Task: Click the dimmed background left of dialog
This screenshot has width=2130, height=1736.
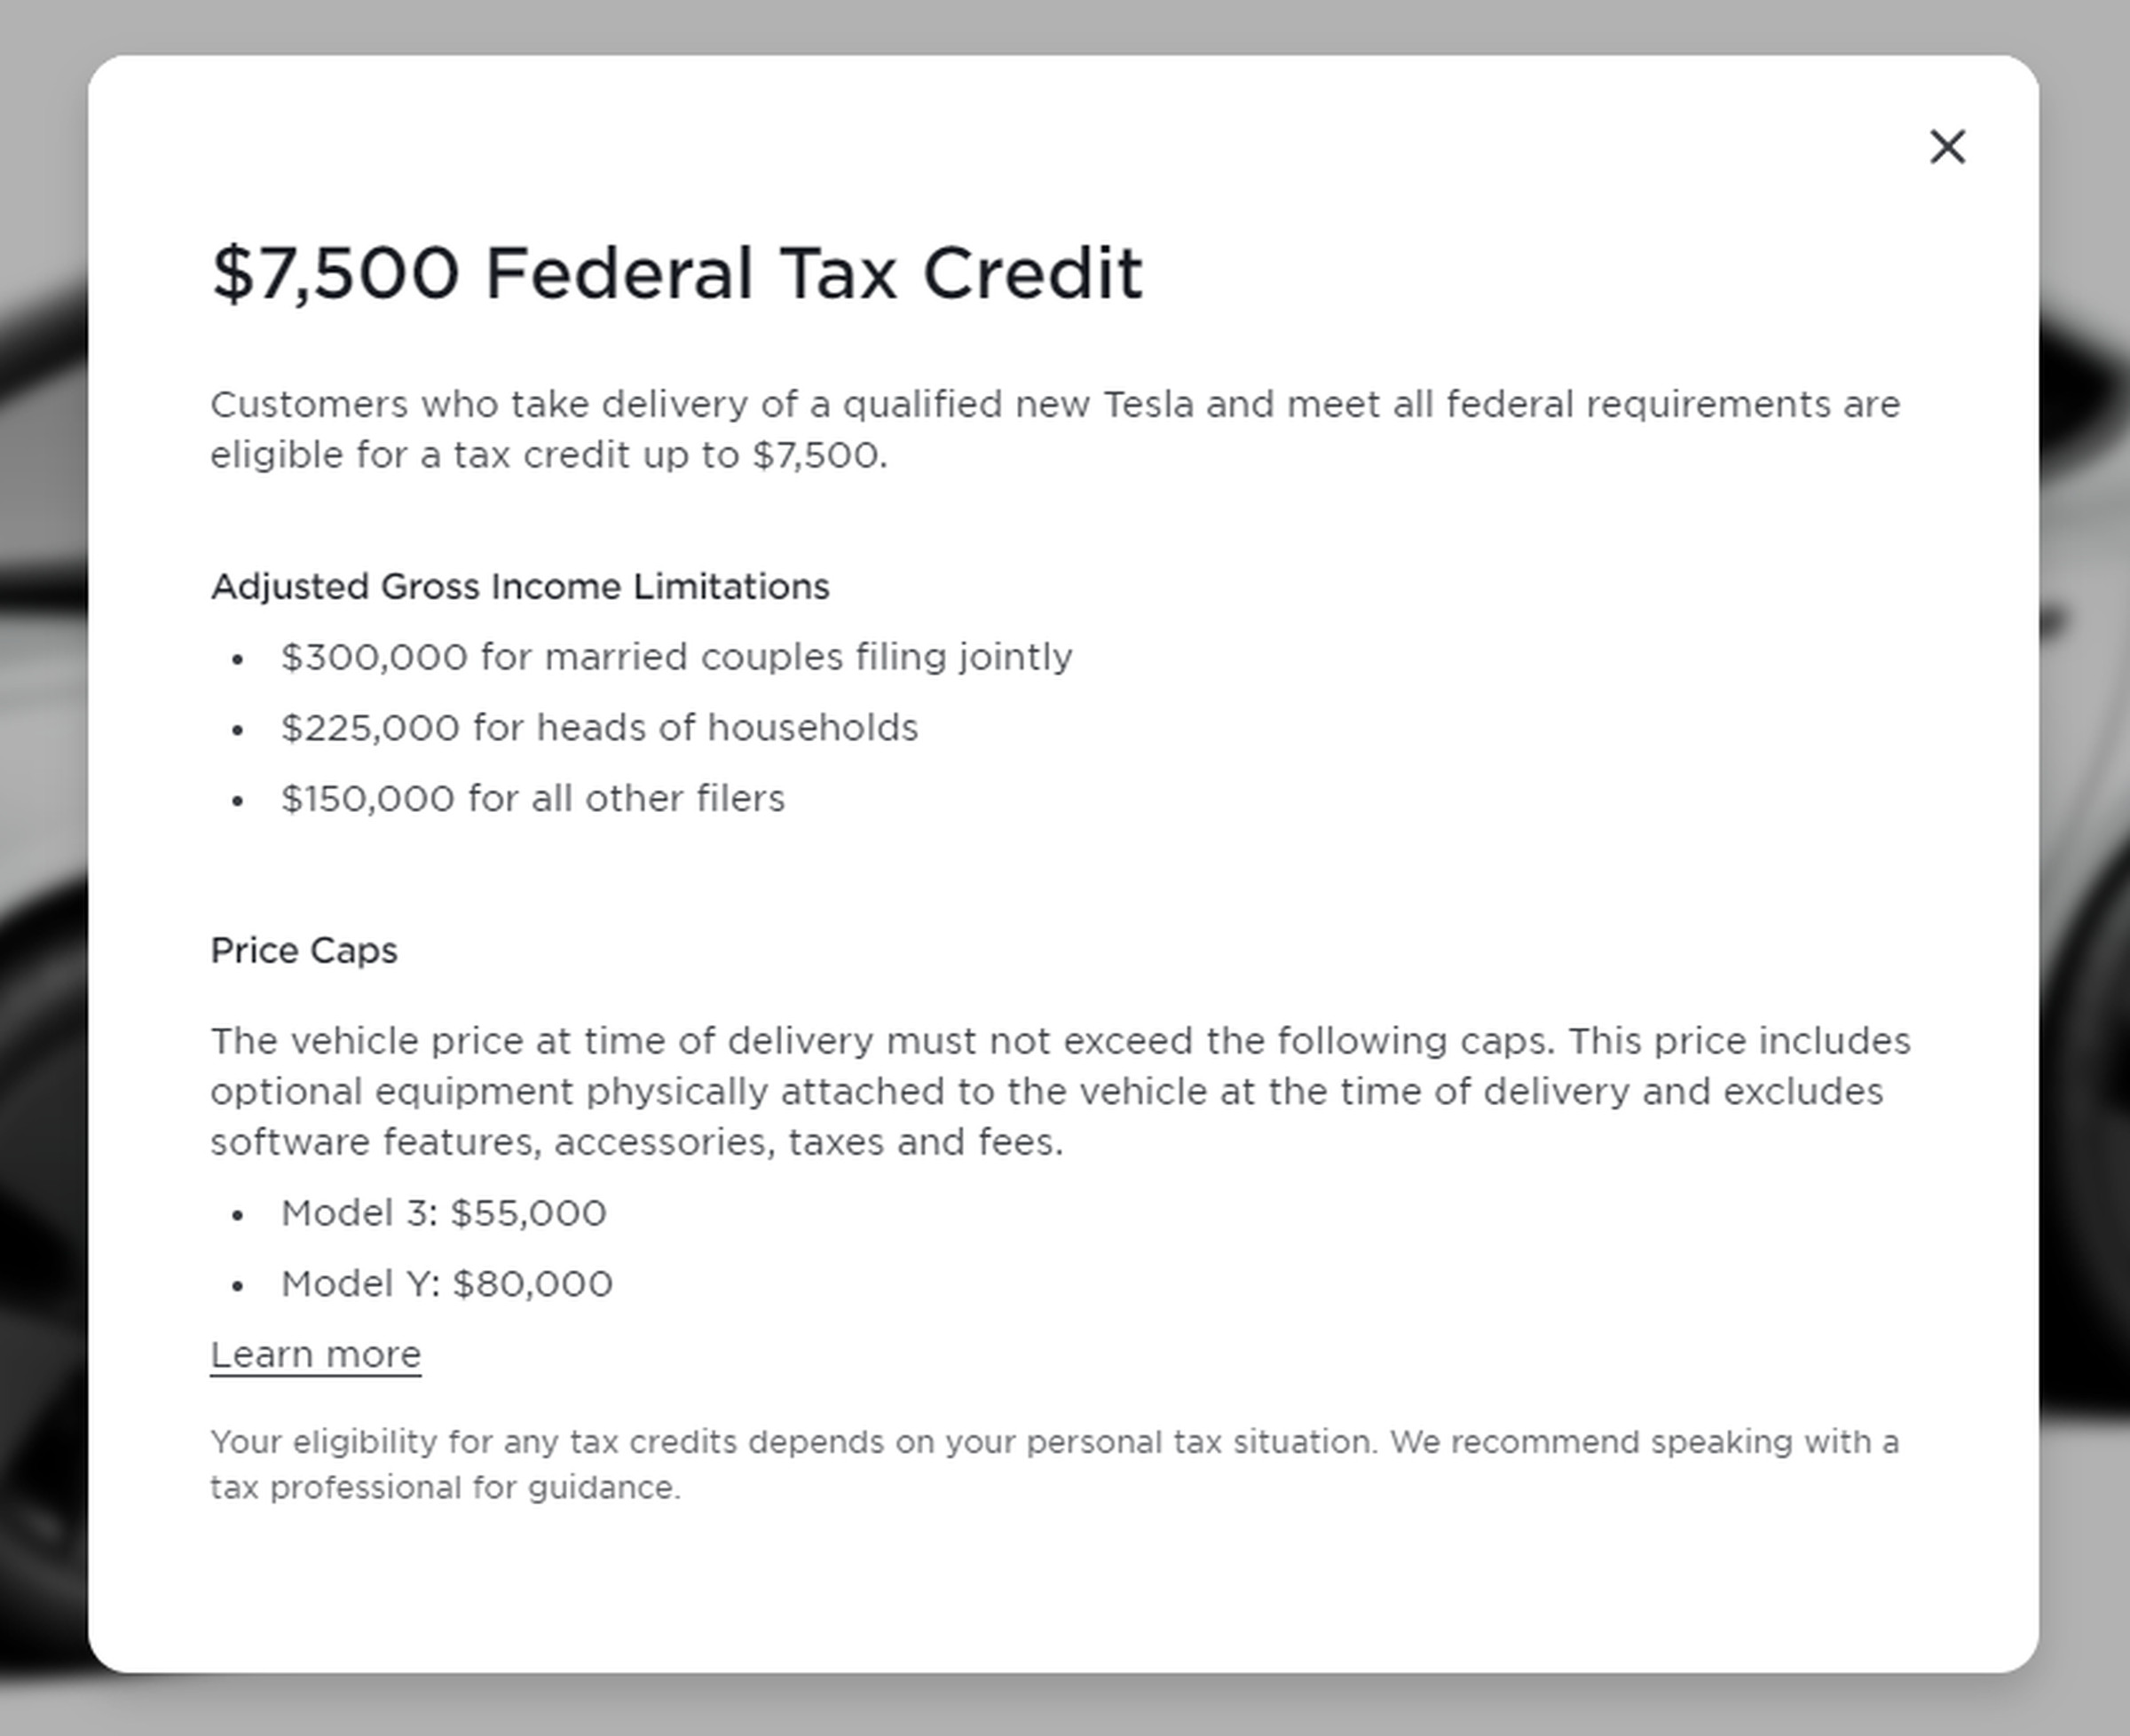Action: 45,868
